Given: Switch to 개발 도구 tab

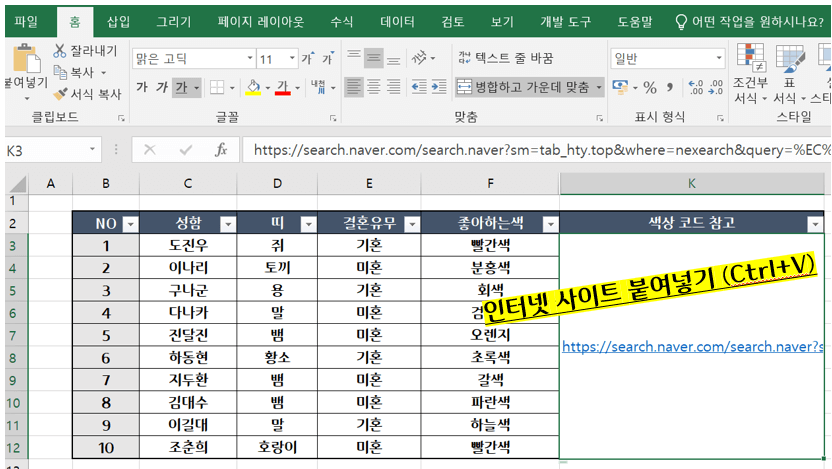Looking at the screenshot, I should click(566, 22).
